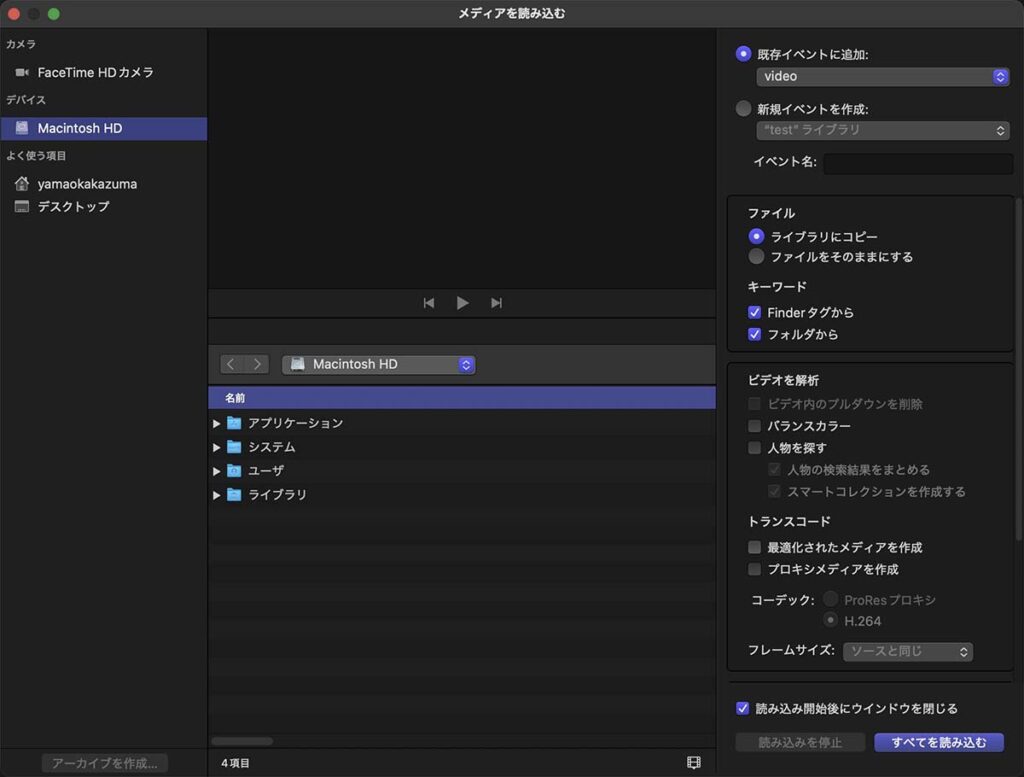Image resolution: width=1024 pixels, height=777 pixels.
Task: Open デスクトップ in sidebar
Action: click(x=73, y=206)
